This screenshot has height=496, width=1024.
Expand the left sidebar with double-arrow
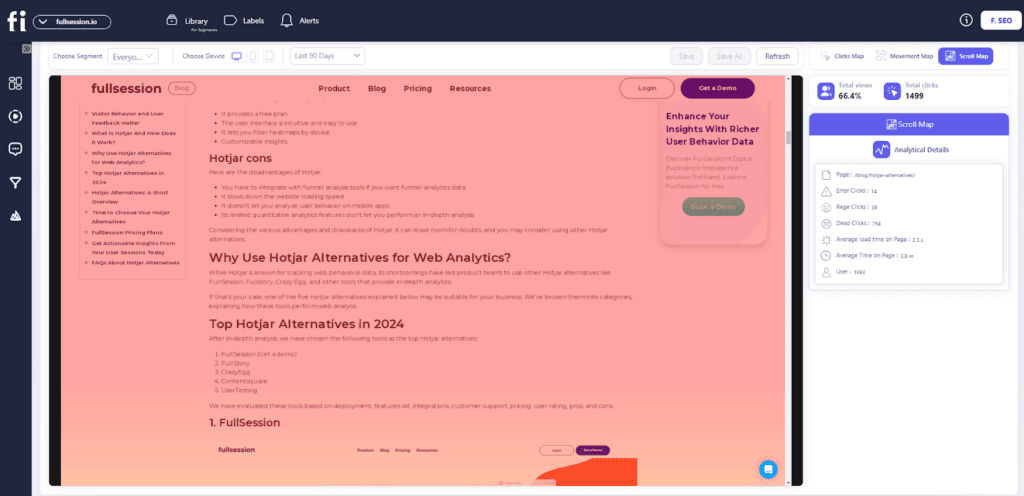[27, 49]
